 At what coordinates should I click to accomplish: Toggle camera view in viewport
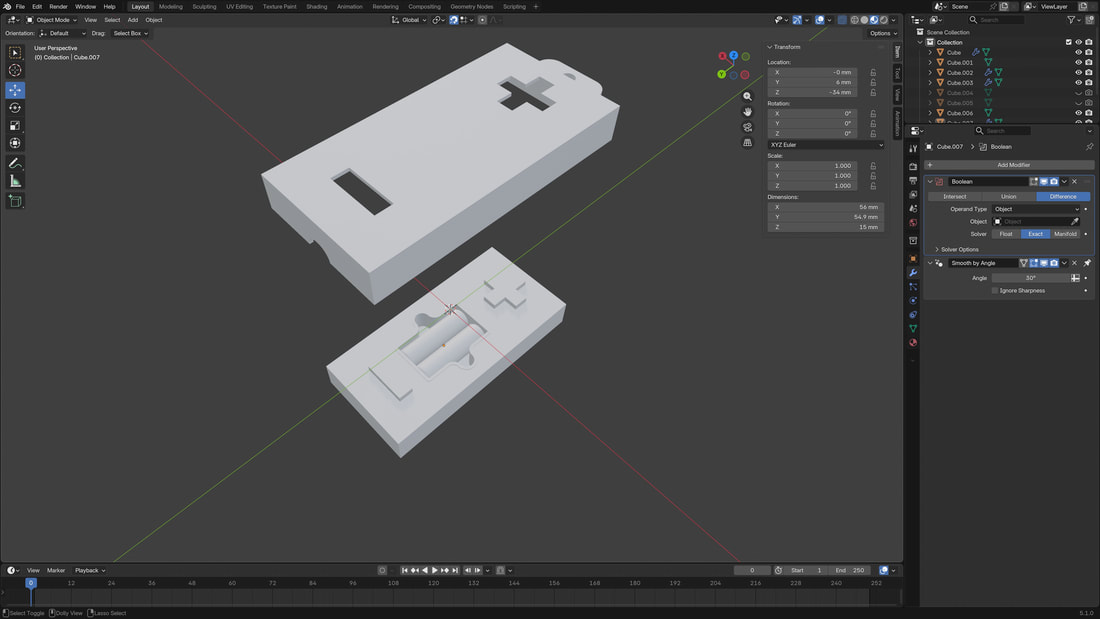click(x=747, y=127)
